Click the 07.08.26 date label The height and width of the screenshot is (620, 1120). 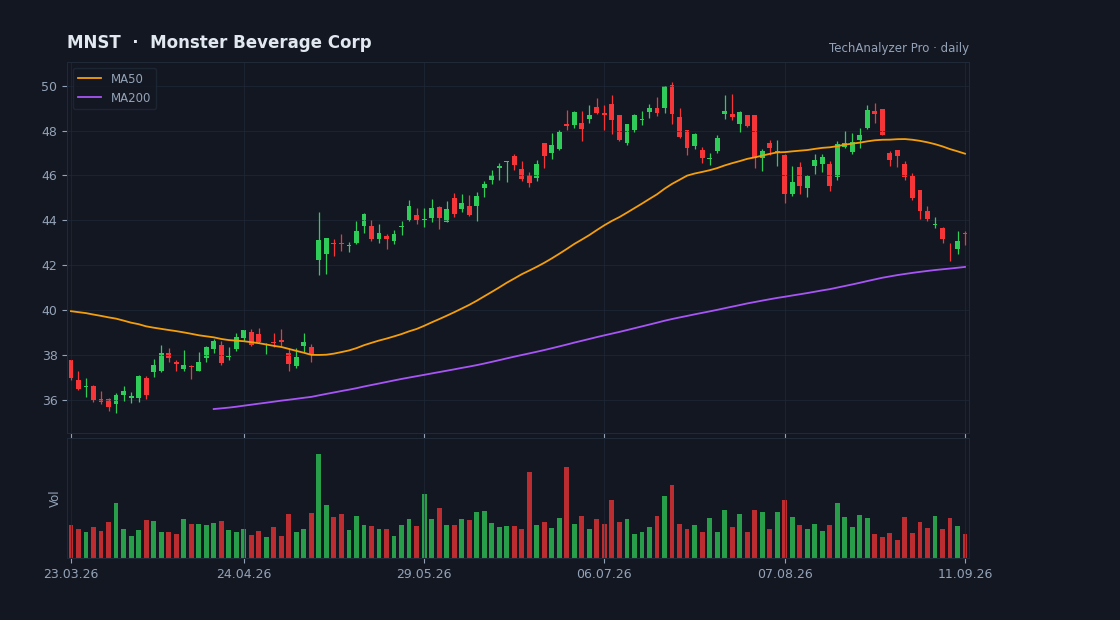[785, 574]
